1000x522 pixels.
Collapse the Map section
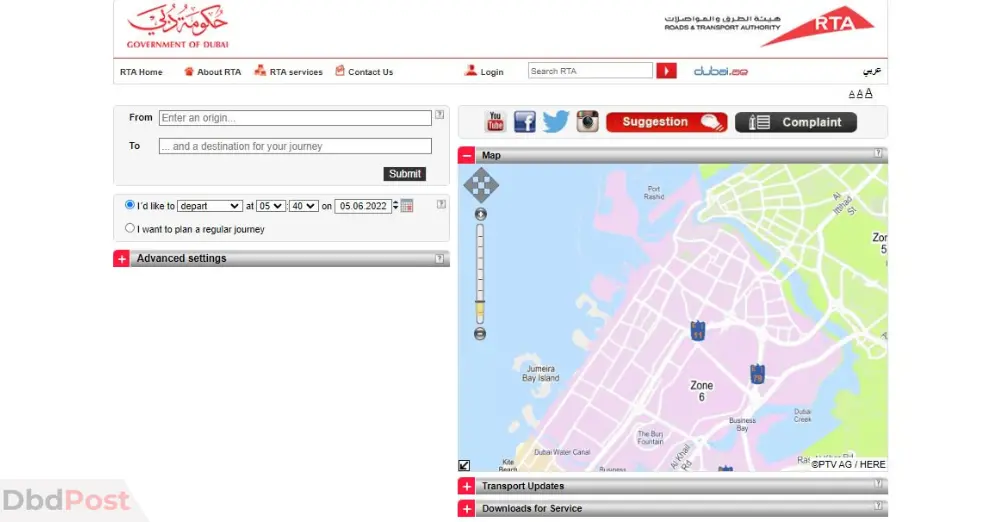[466, 155]
